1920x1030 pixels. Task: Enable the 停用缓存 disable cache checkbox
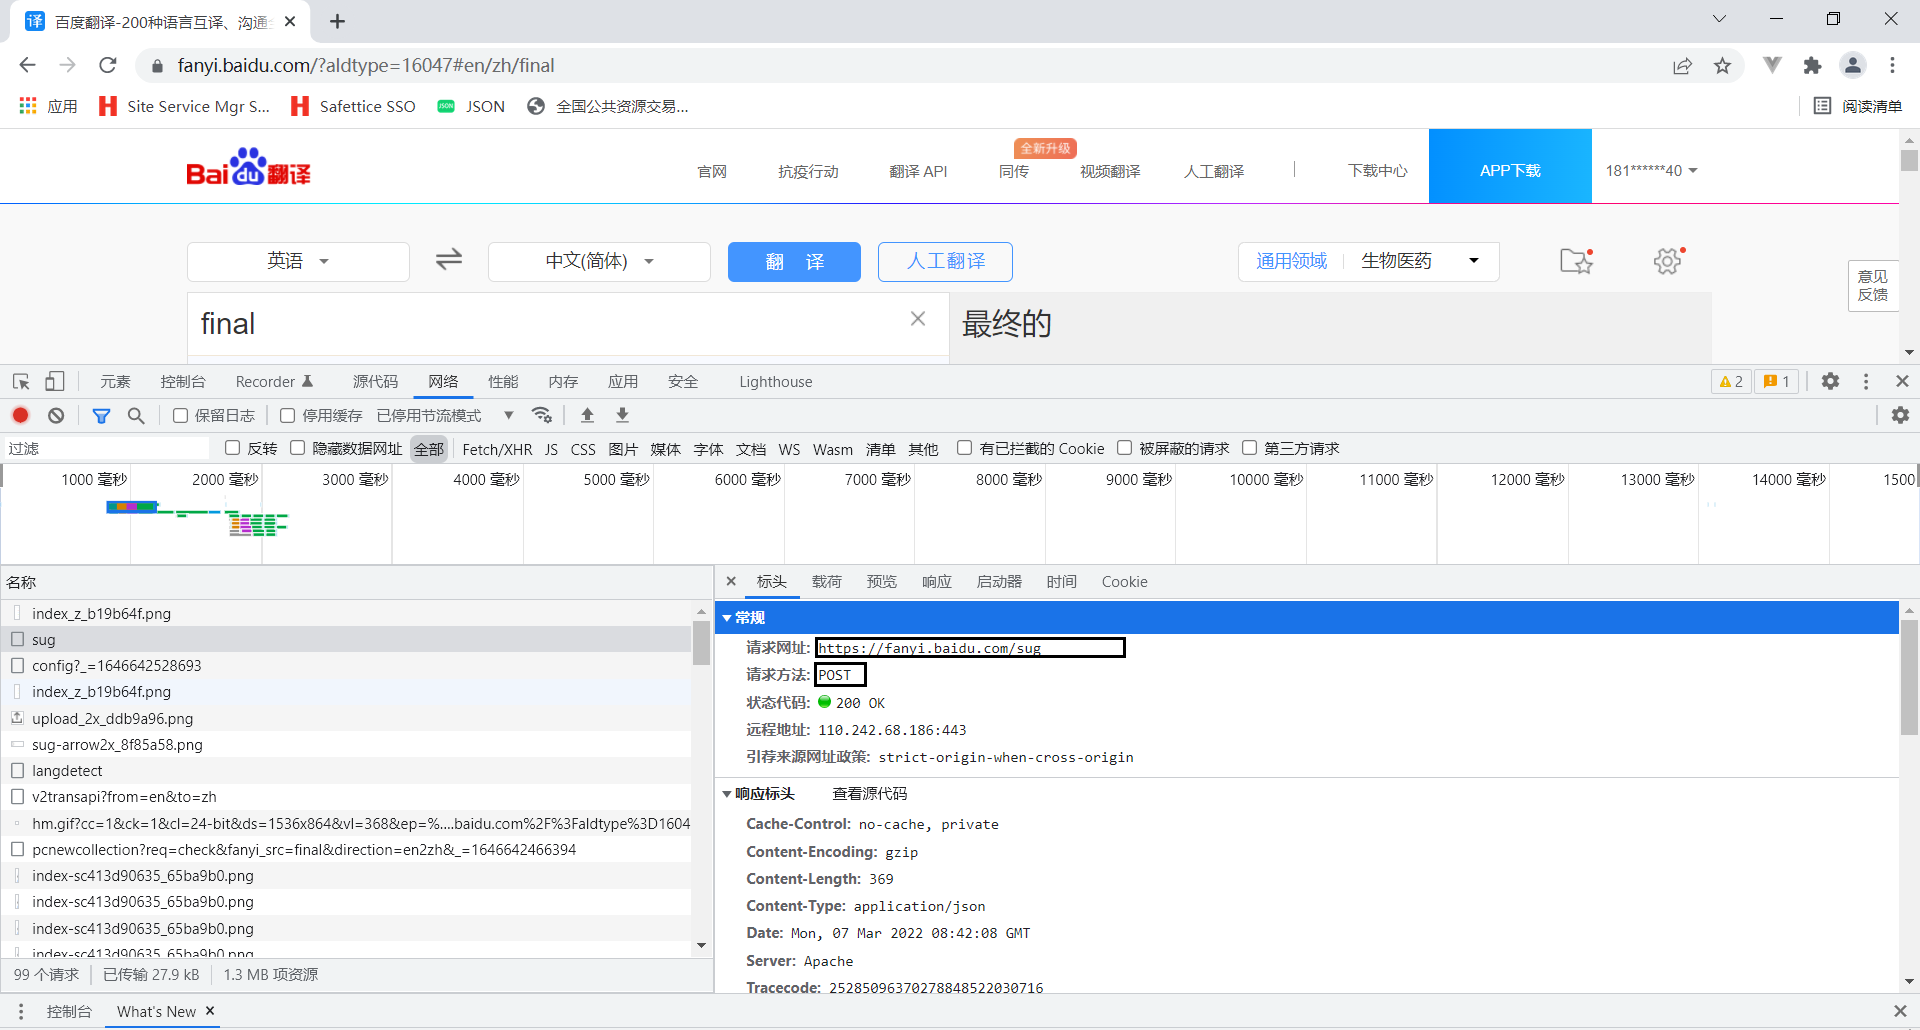pyautogui.click(x=287, y=415)
